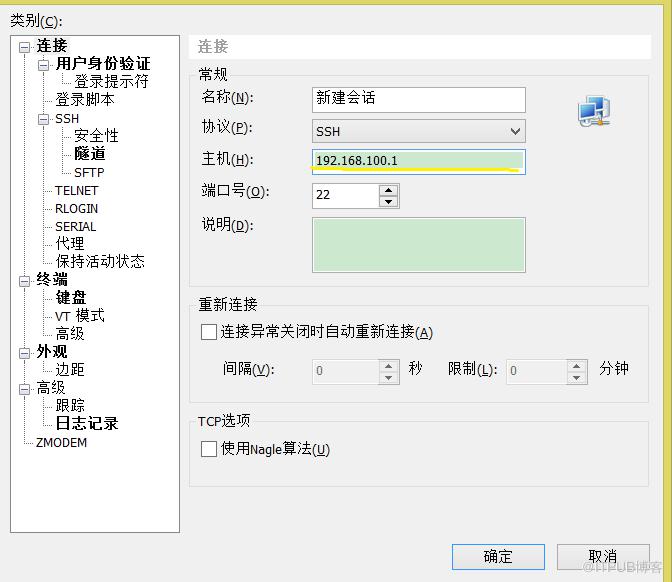The width and height of the screenshot is (672, 582).
Task: Click the 端口号 field showing 22
Action: (346, 196)
